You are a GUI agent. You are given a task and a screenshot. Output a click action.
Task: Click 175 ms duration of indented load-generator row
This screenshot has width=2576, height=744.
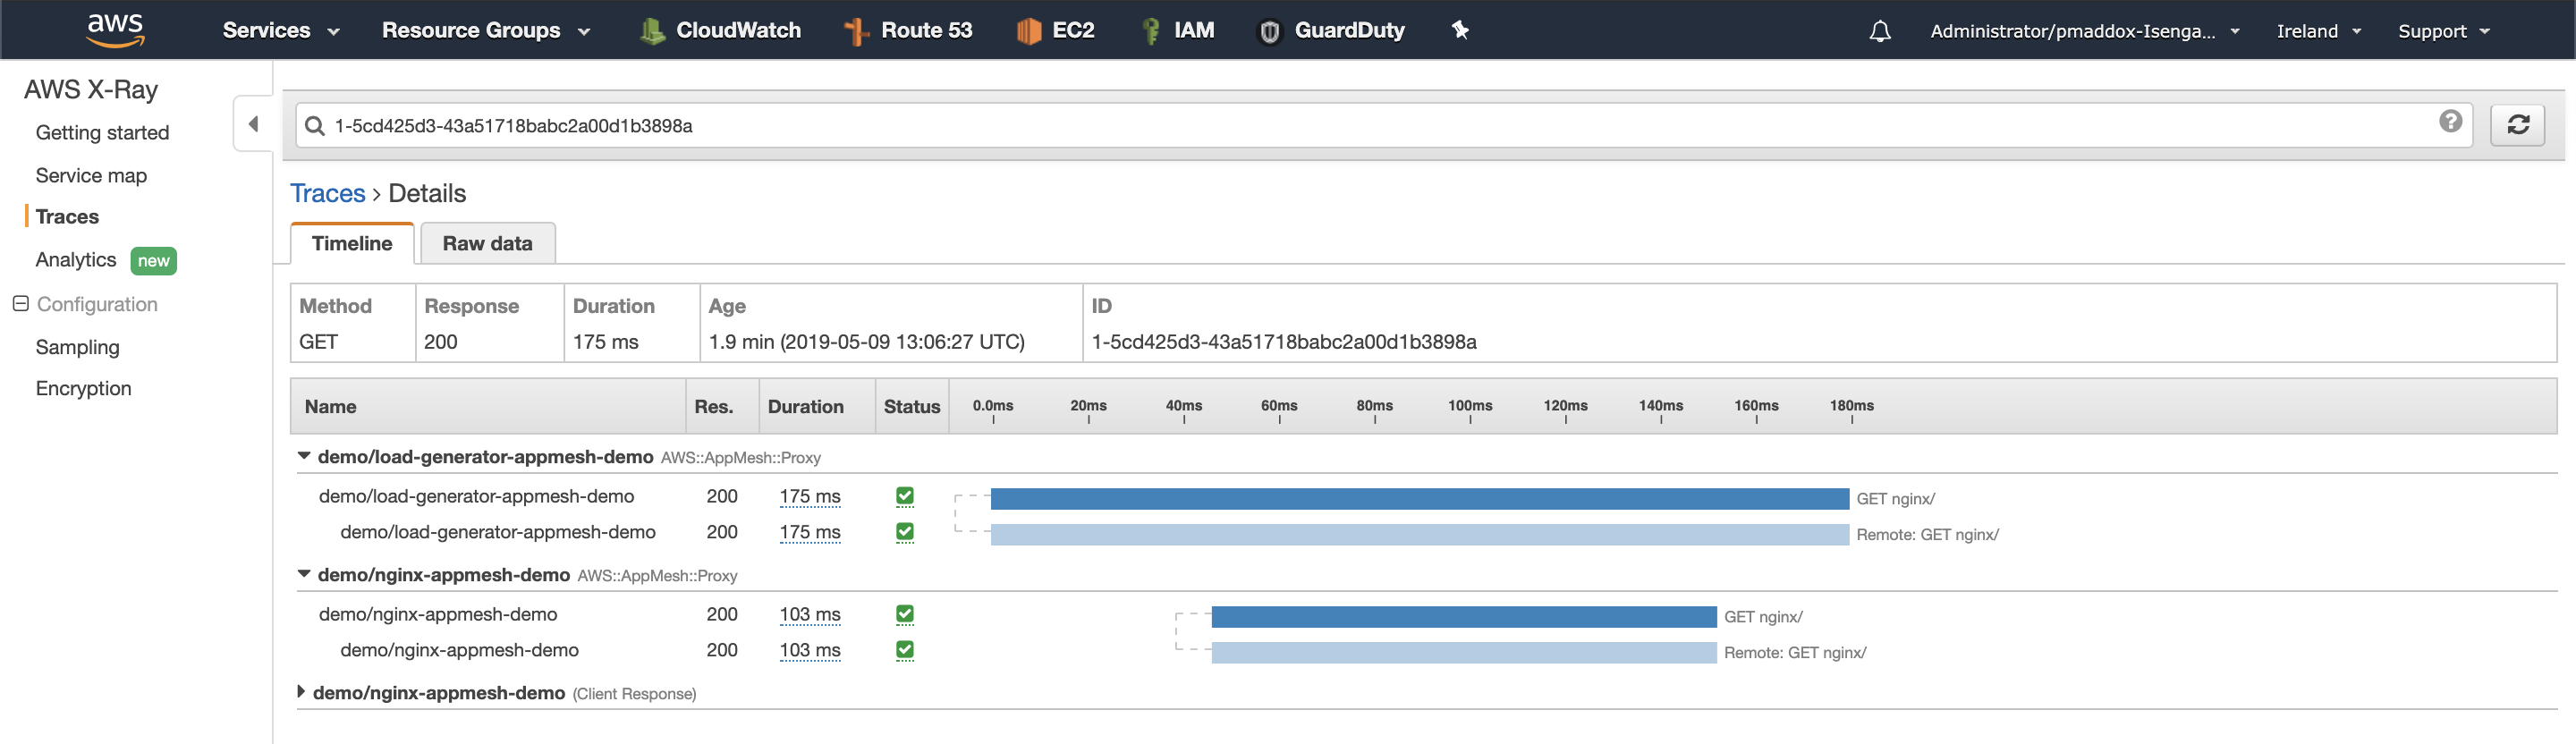click(x=810, y=532)
